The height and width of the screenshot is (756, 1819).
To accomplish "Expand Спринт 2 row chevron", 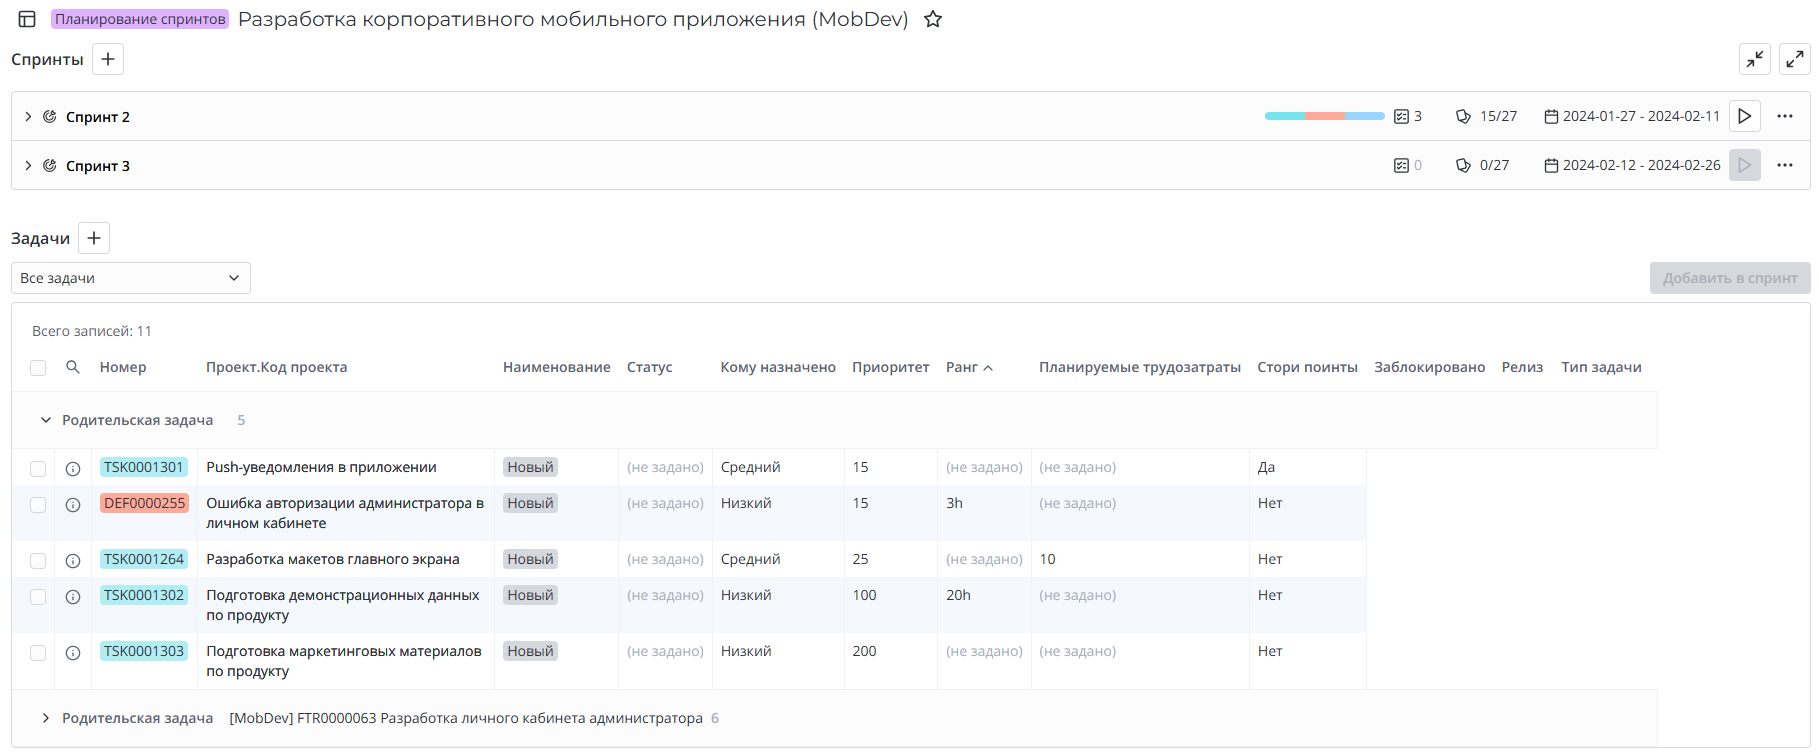I will [x=28, y=117].
